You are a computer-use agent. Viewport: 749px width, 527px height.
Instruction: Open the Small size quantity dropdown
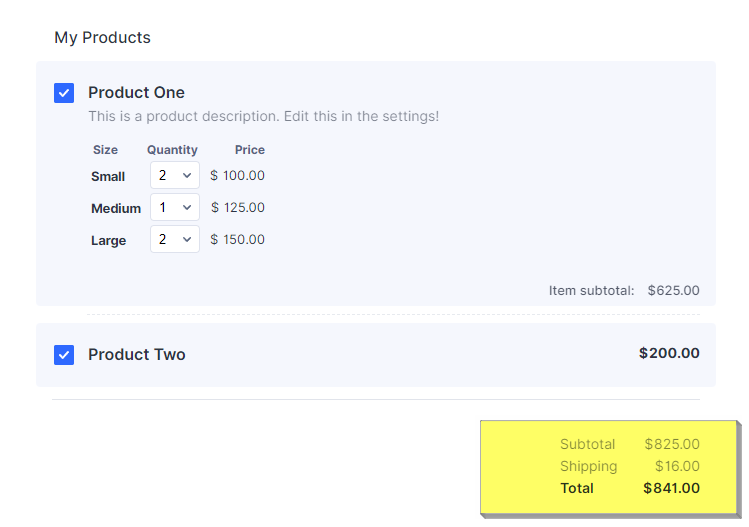point(175,176)
